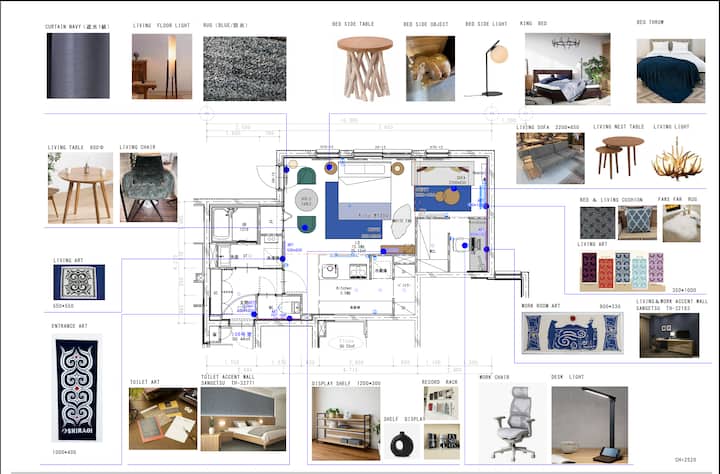Click the 'LIVING CHAIR' label
This screenshot has height=474, width=720.
pos(138,147)
